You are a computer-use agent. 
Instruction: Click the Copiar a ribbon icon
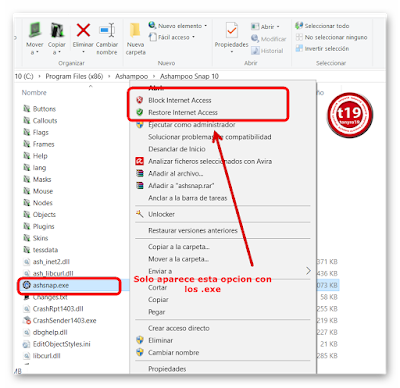(x=57, y=31)
